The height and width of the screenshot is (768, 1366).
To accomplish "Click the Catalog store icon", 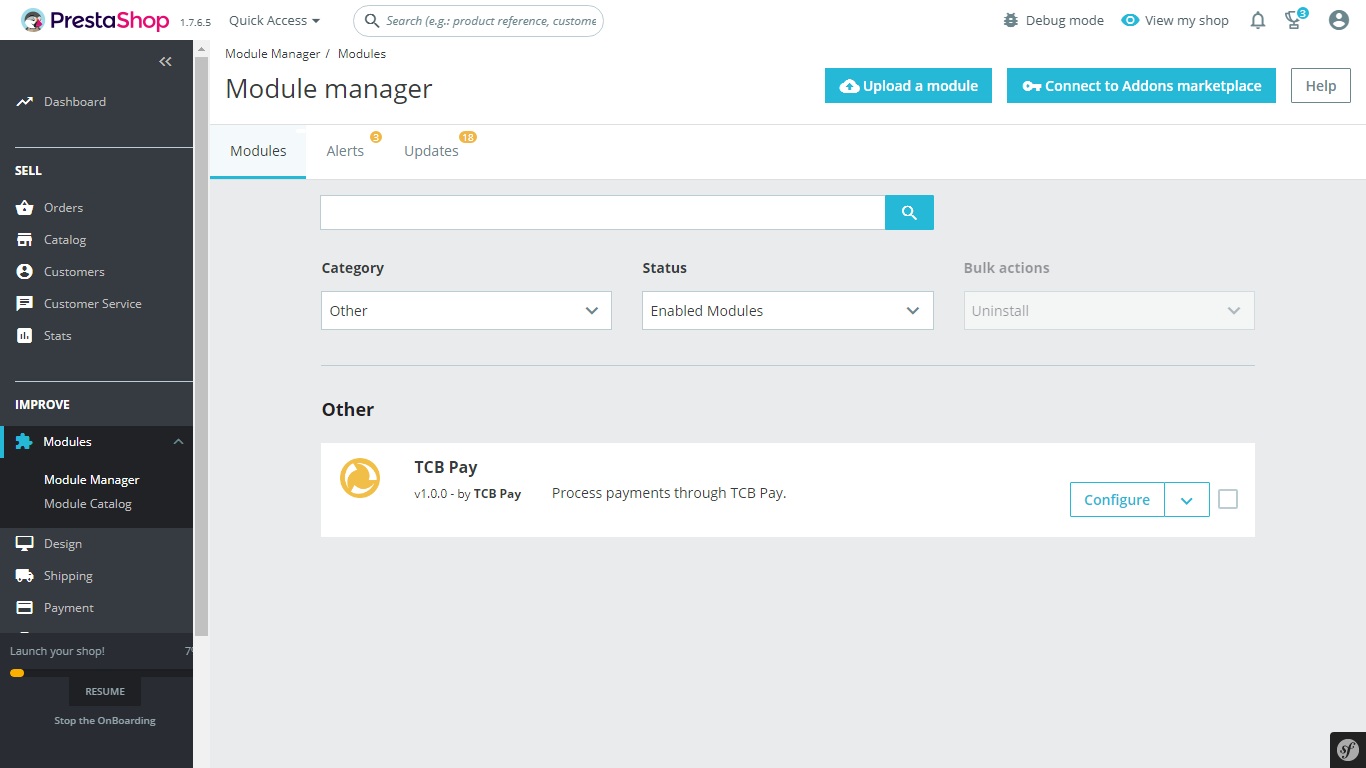I will coord(25,240).
